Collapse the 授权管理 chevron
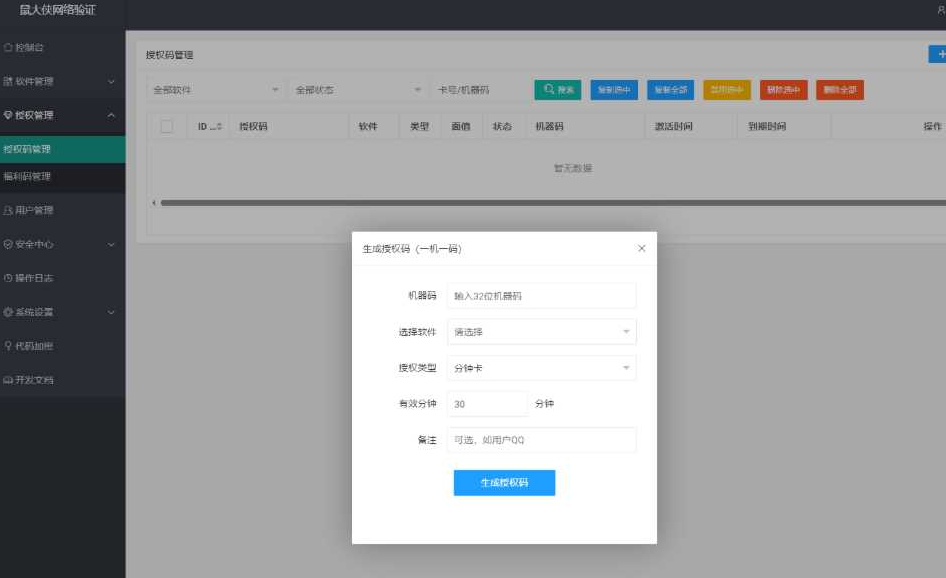This screenshot has height=578, width=946. coord(111,115)
